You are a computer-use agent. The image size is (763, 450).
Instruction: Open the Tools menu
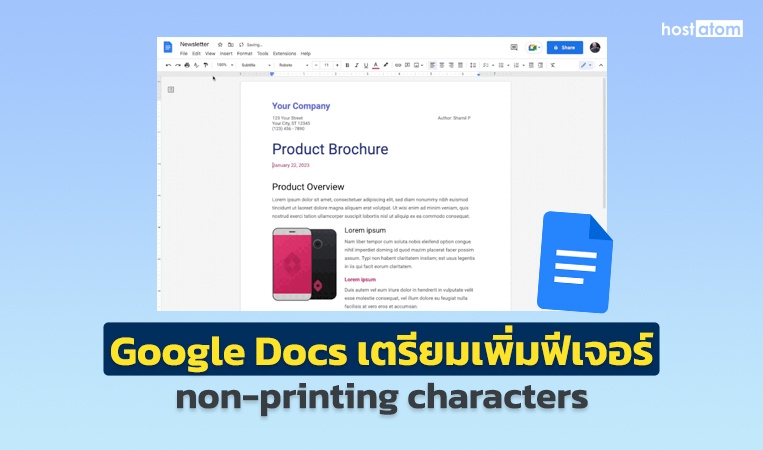click(263, 54)
